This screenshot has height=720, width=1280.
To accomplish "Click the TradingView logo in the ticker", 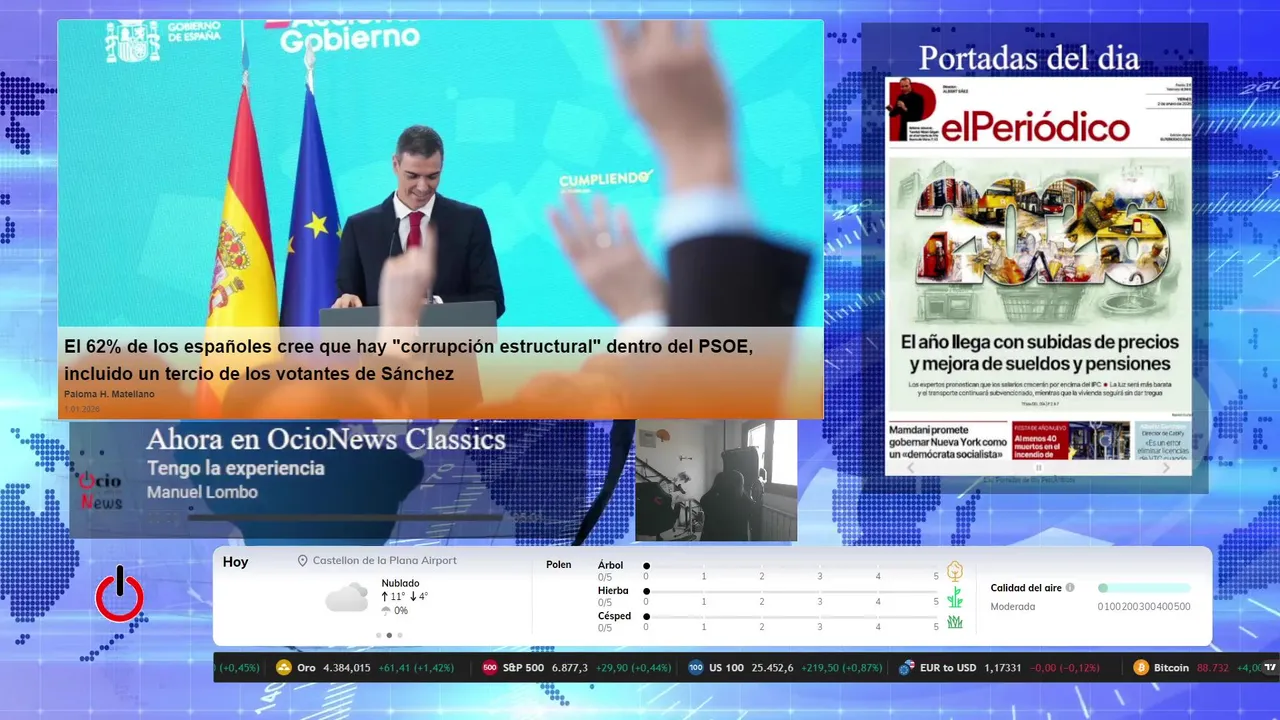I will coord(1271,668).
